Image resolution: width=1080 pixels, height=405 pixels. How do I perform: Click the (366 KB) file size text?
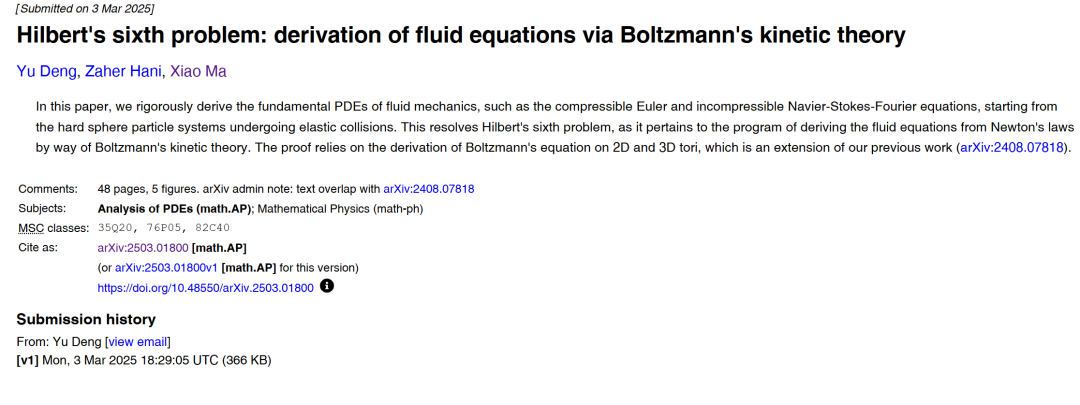(x=246, y=359)
